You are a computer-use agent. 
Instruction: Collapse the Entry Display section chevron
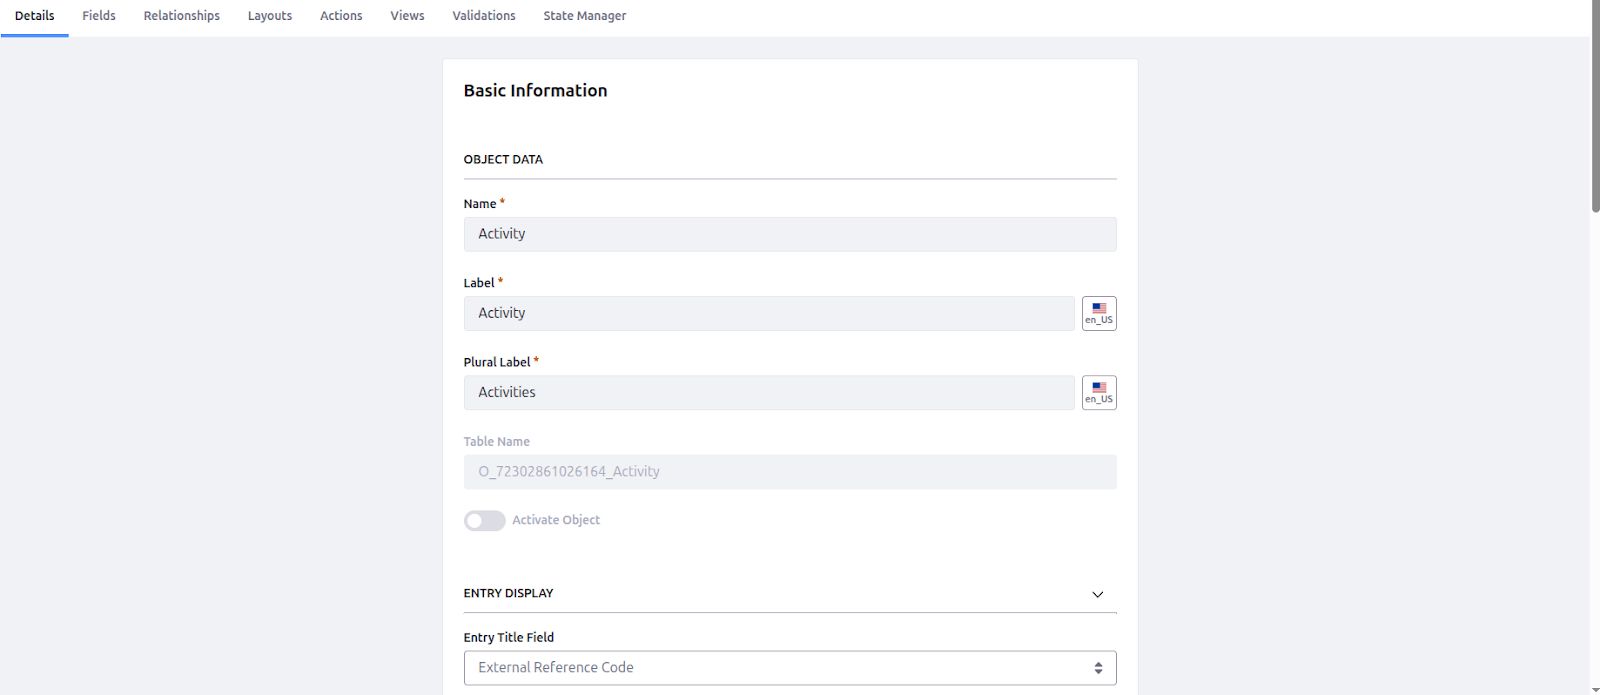1097,594
